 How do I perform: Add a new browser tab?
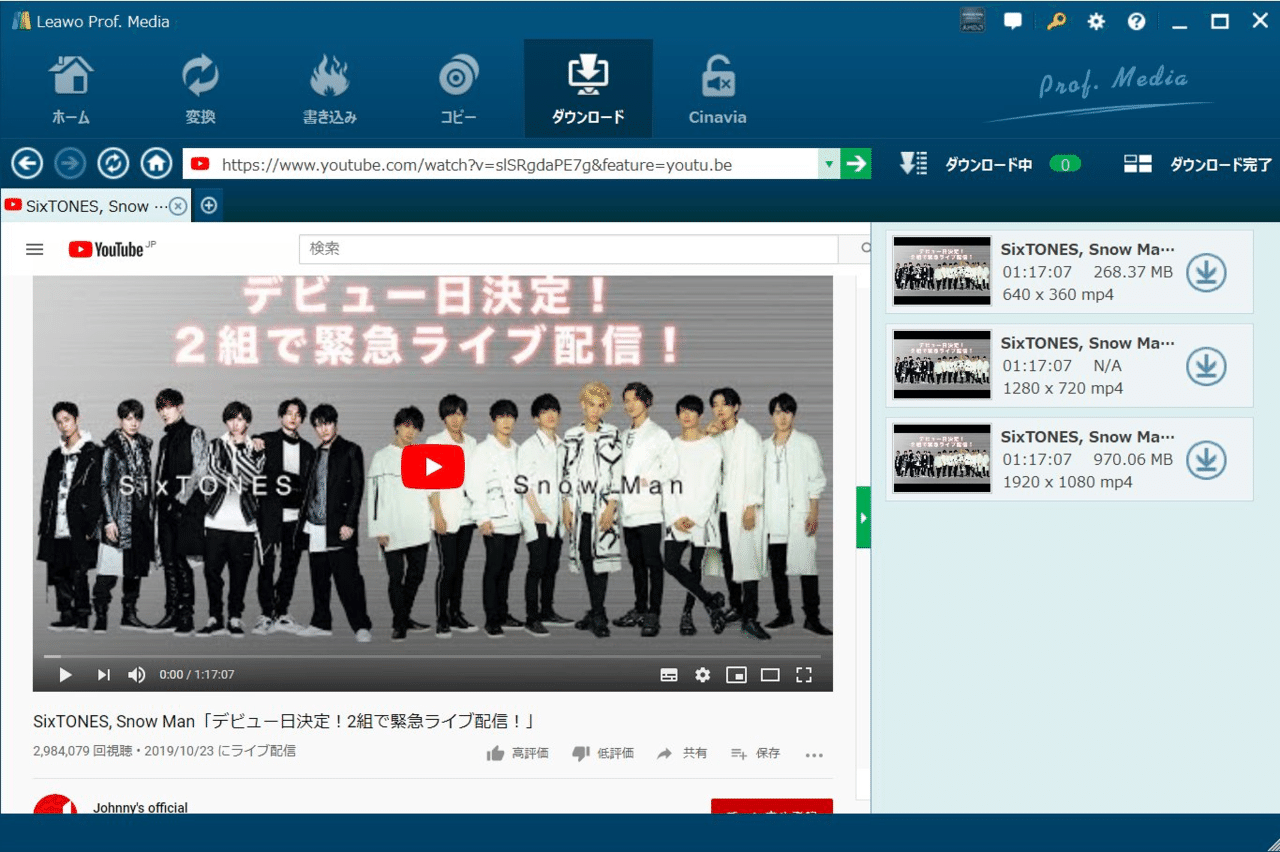[x=209, y=206]
